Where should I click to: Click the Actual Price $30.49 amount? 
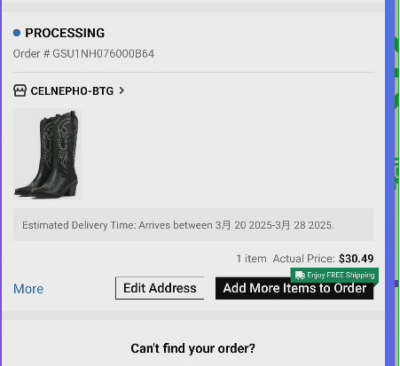point(356,258)
